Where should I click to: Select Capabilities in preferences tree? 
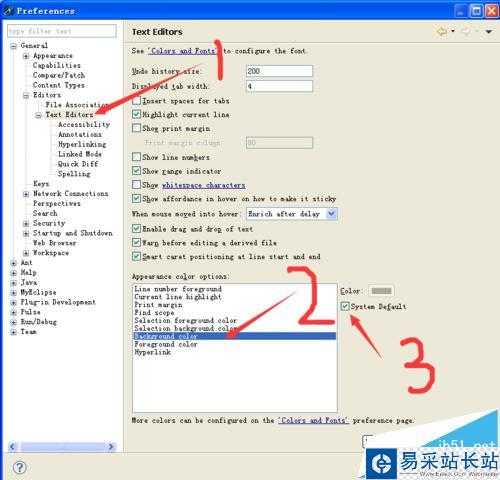57,65
